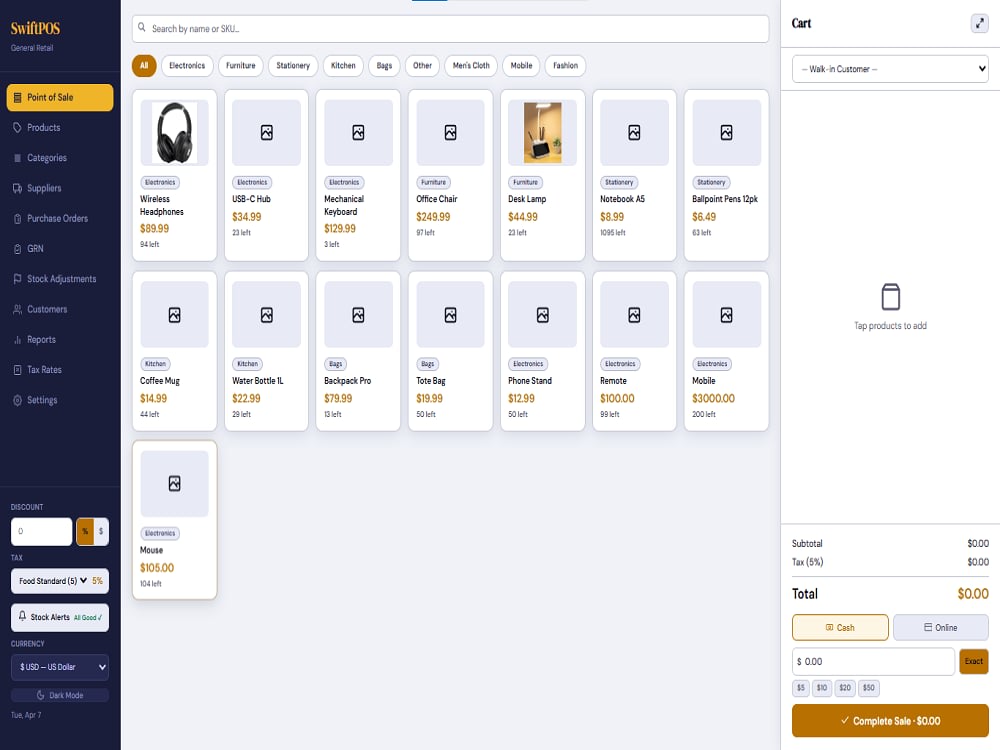
Task: Click the Stock Adjustments flag icon
Action: pos(17,279)
